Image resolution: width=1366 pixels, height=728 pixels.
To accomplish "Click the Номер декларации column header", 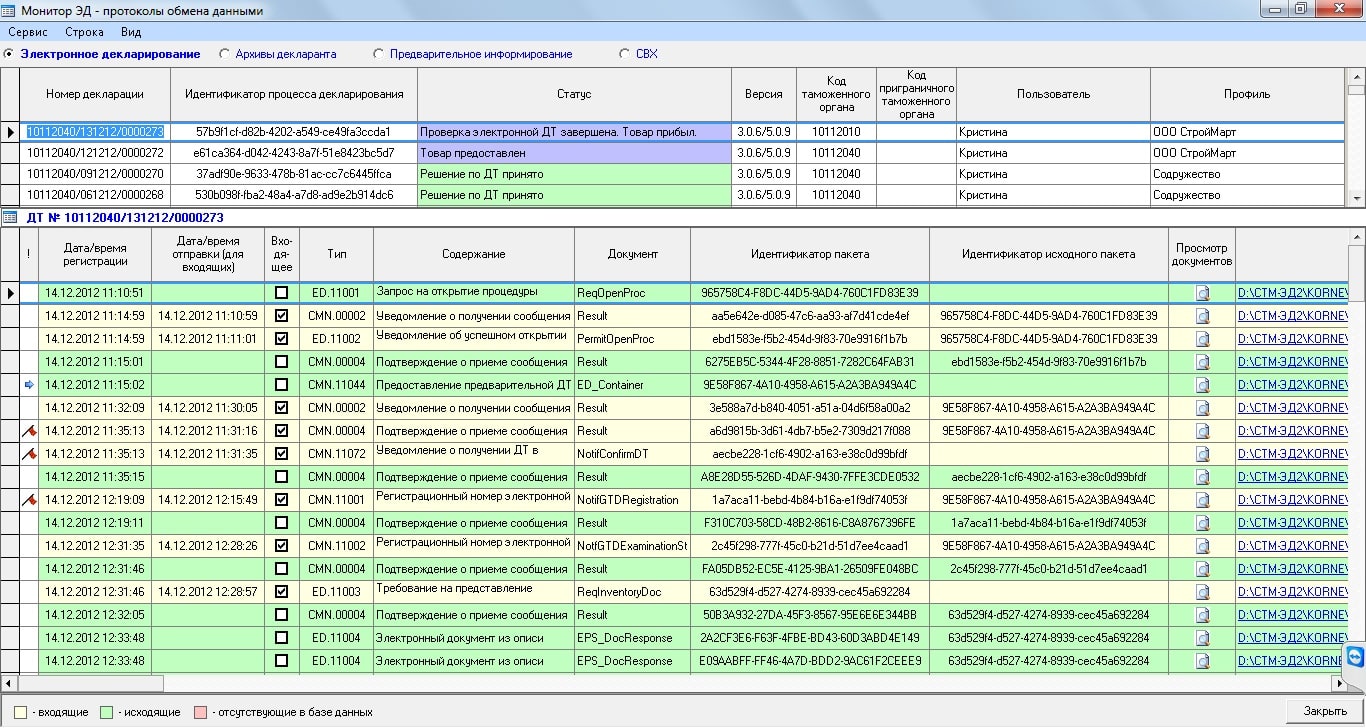I will pyautogui.click(x=95, y=94).
